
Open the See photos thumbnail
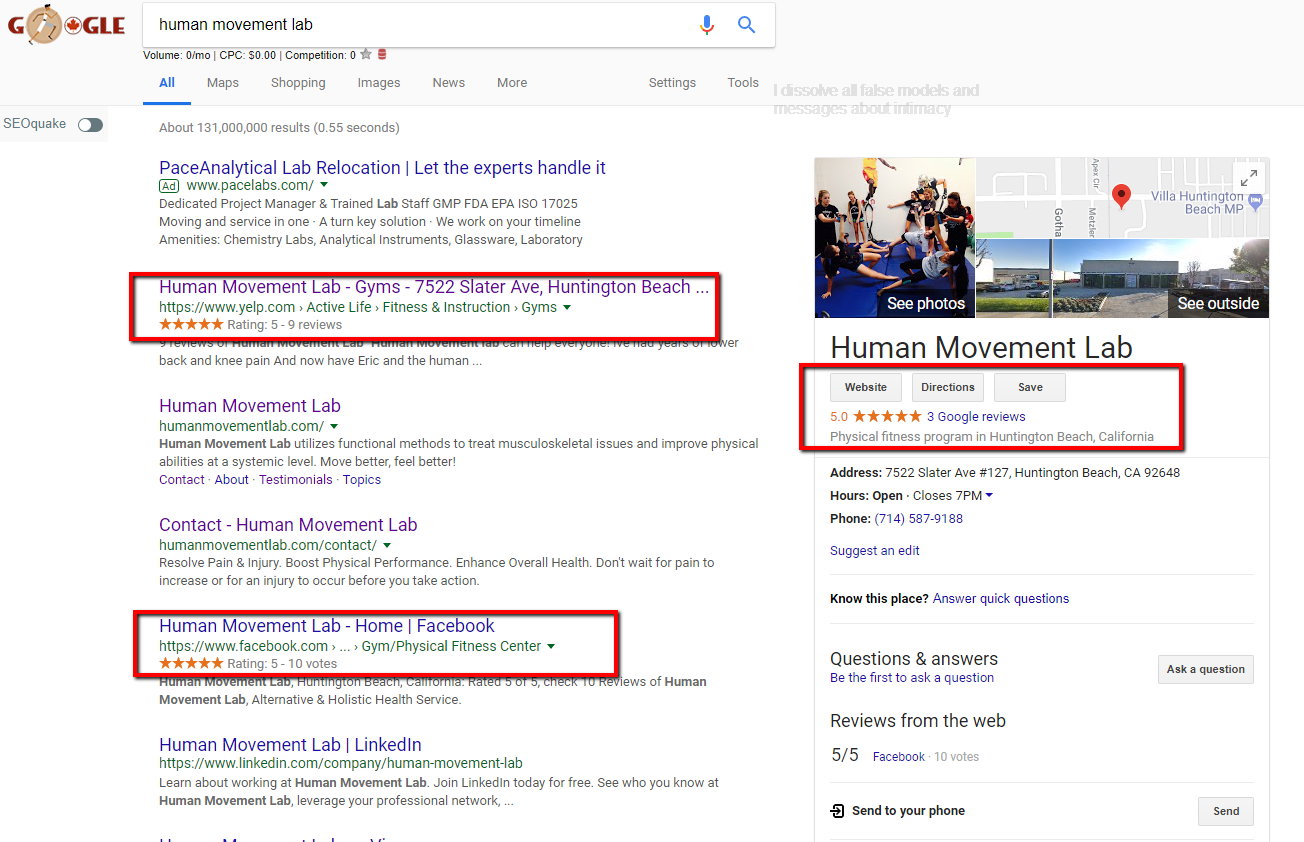pyautogui.click(x=895, y=238)
